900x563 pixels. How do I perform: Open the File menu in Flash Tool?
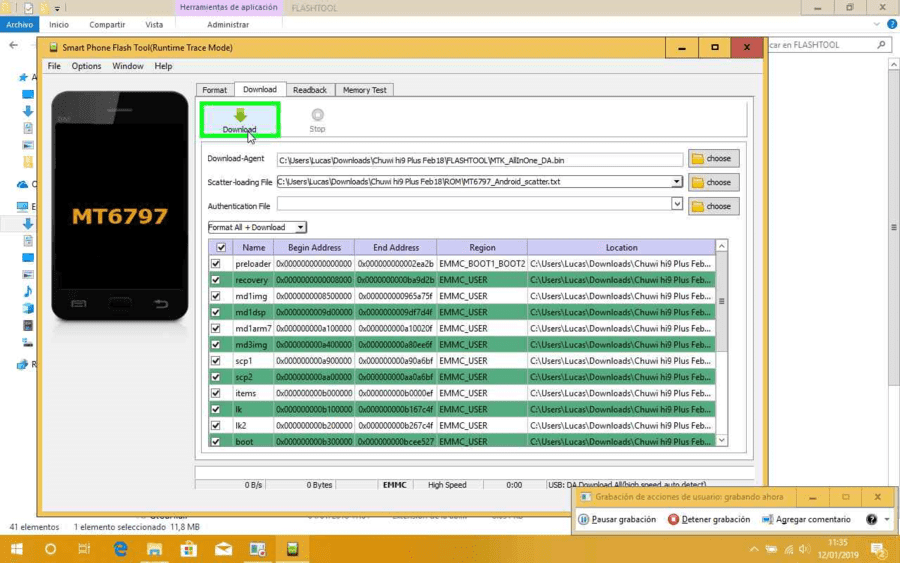(54, 66)
